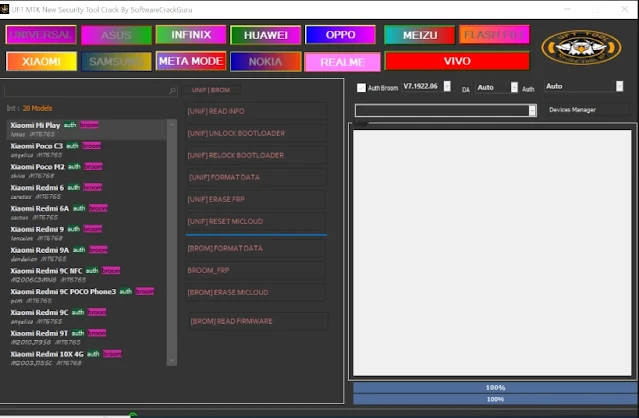Click the broom tag on Redmi 9C NFC
Viewport: 639px width, 418px height.
point(111,270)
